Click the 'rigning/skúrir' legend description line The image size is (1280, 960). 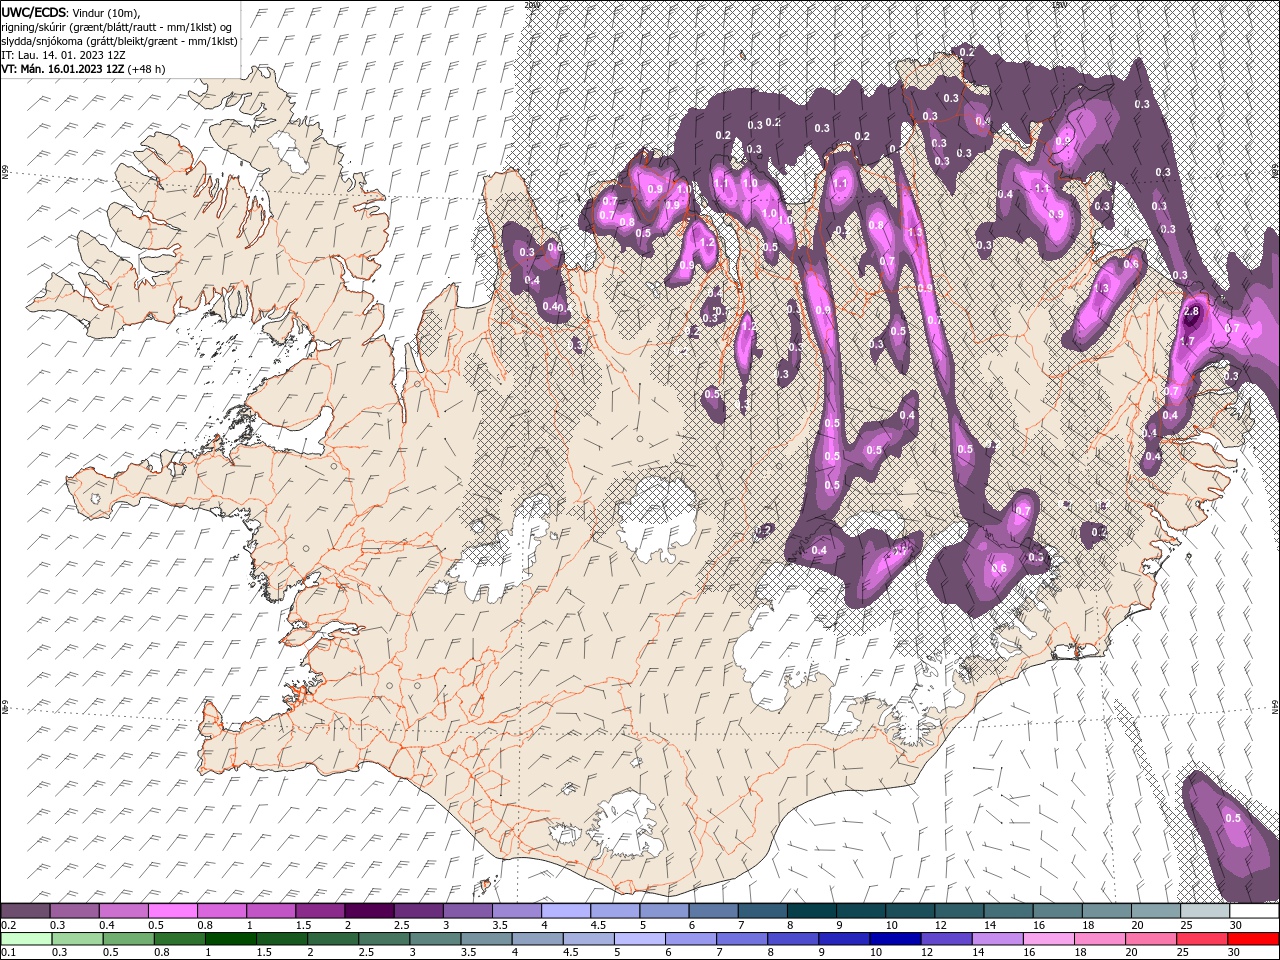click(x=117, y=27)
